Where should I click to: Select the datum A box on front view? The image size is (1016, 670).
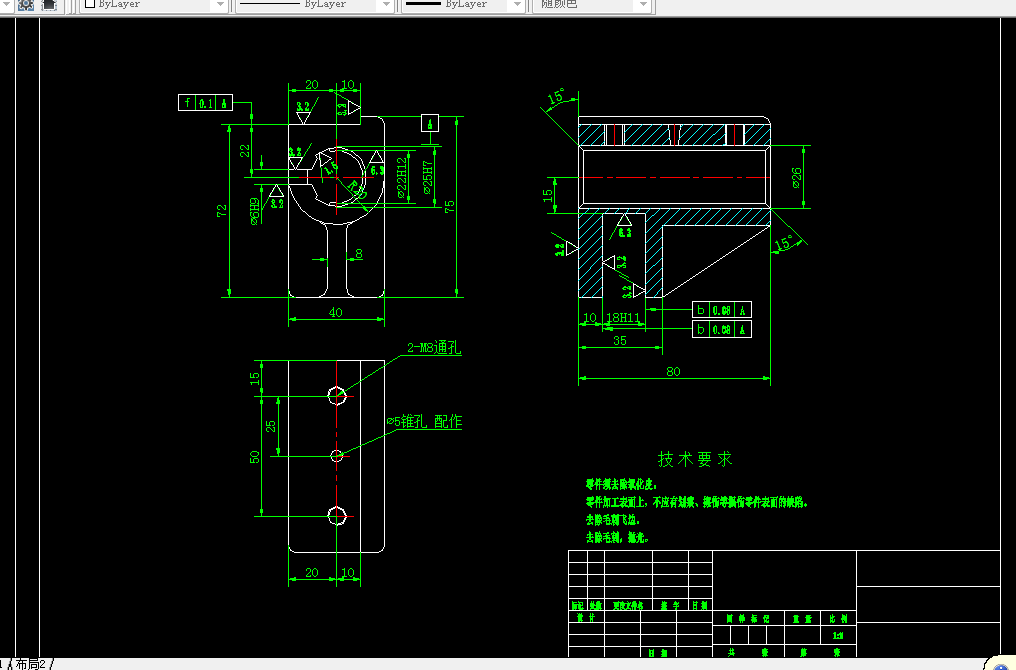pyautogui.click(x=430, y=123)
